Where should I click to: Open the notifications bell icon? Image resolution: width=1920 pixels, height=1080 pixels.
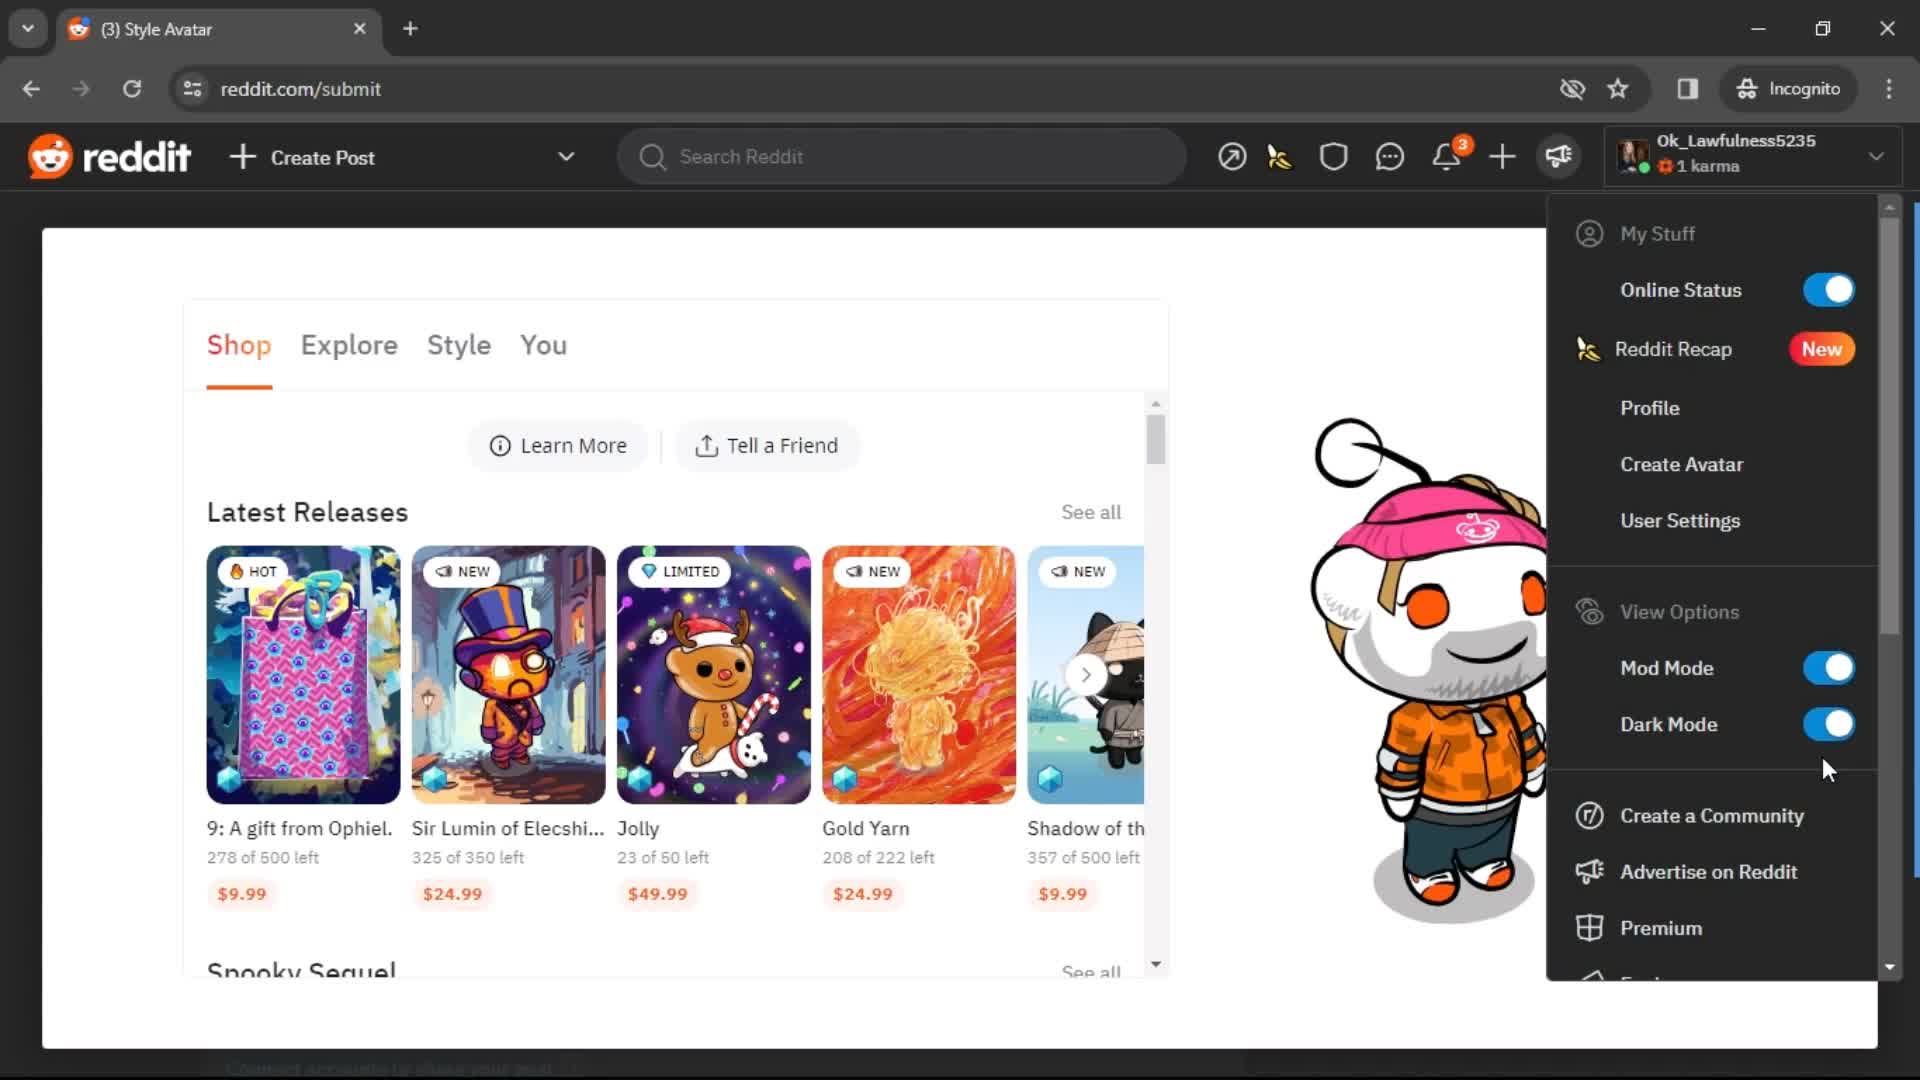tap(1448, 157)
